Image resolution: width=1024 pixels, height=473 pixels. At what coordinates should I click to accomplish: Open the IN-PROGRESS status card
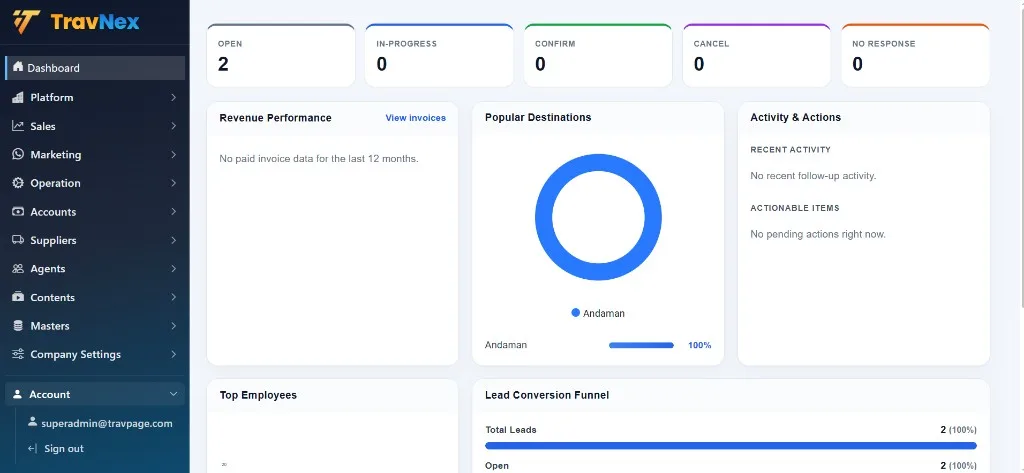(439, 55)
